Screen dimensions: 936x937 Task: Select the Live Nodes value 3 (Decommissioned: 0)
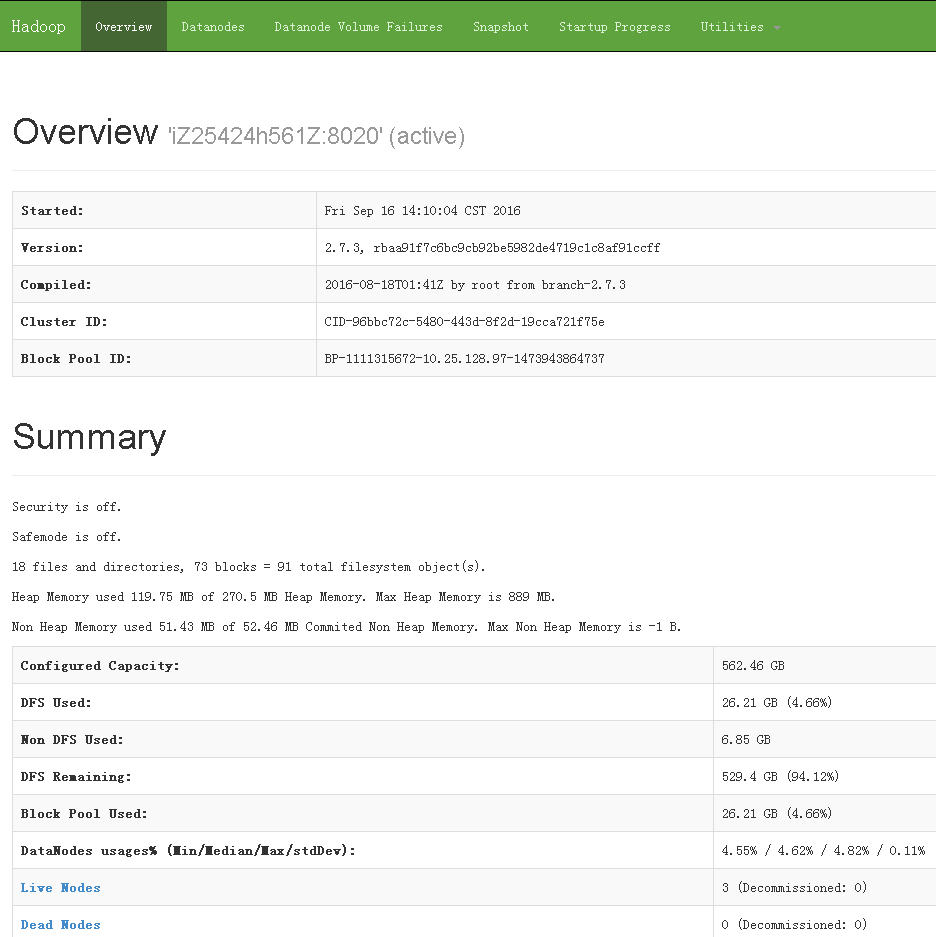[794, 887]
